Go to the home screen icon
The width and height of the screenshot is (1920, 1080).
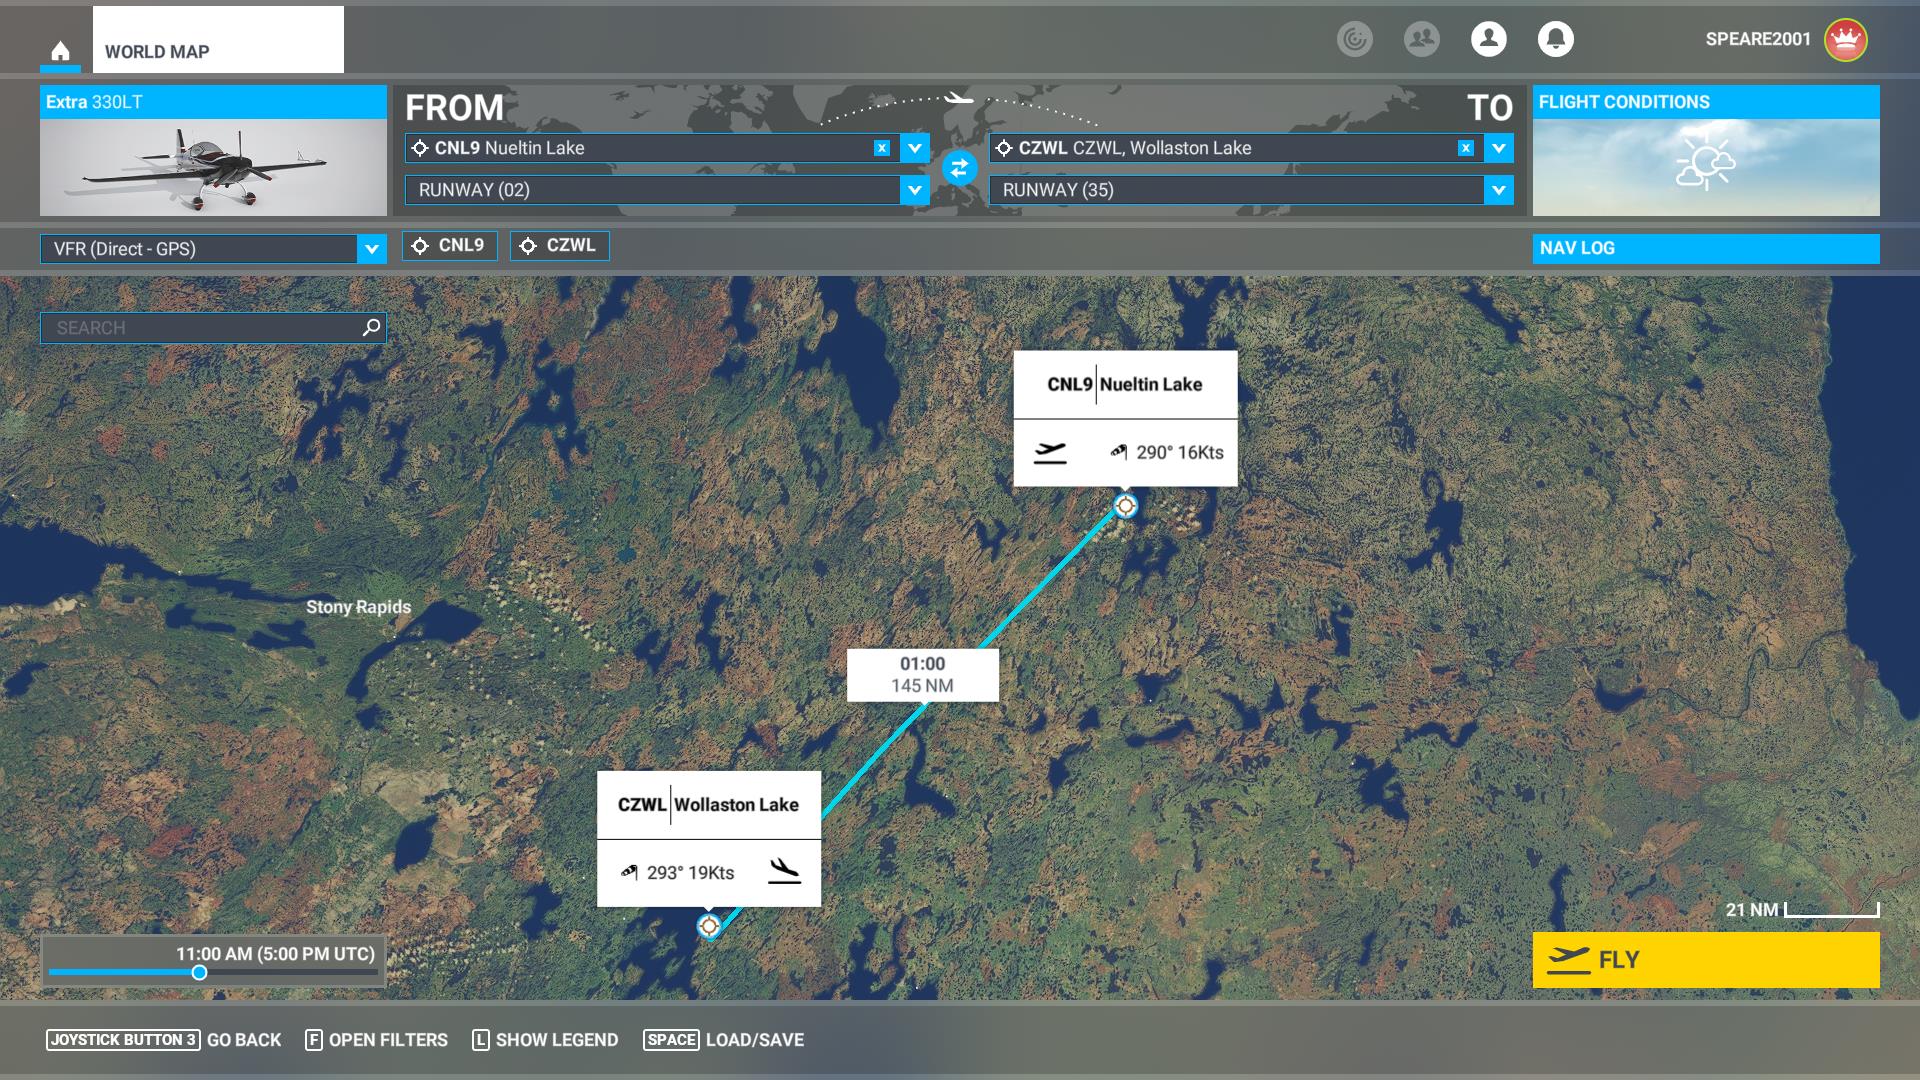click(60, 51)
